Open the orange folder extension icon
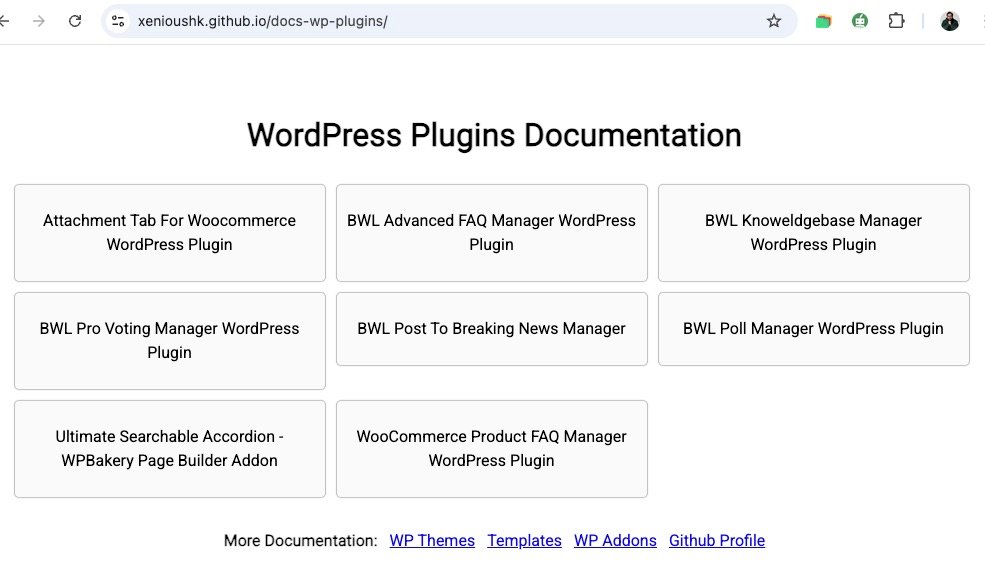This screenshot has height=572, width=985. pos(823,21)
